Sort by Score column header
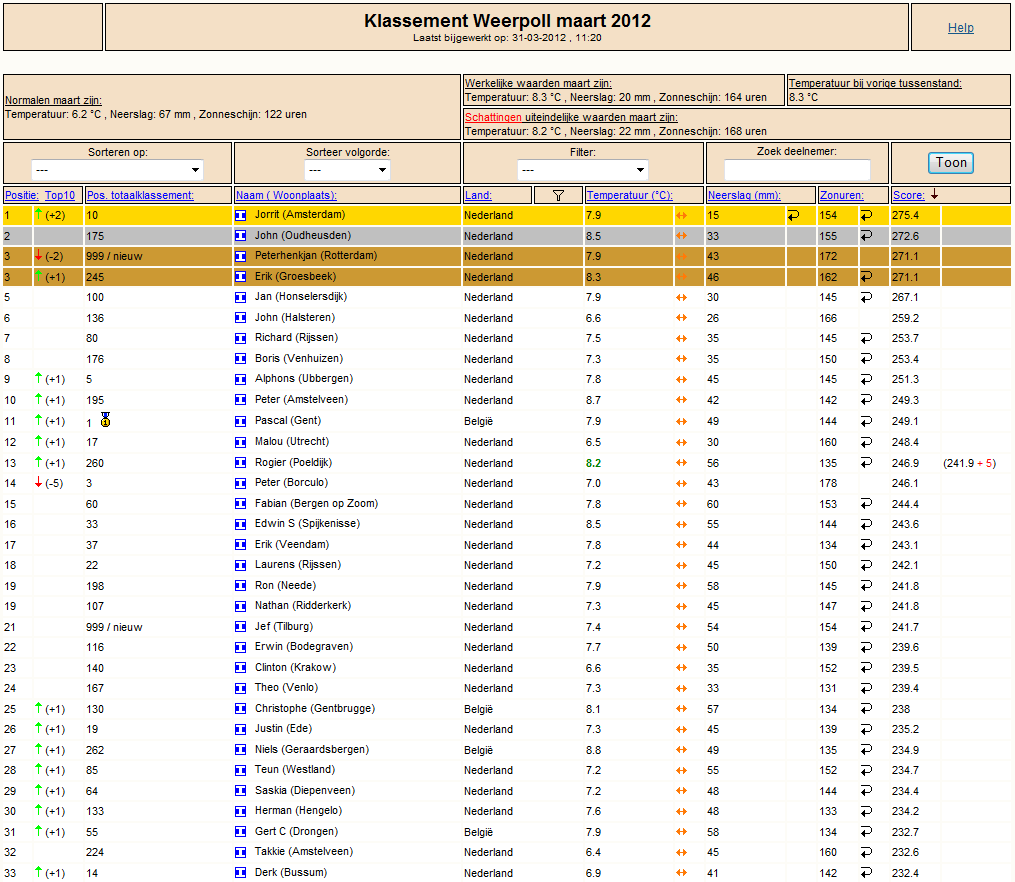Screen dimensions: 1015x882 (x=909, y=195)
